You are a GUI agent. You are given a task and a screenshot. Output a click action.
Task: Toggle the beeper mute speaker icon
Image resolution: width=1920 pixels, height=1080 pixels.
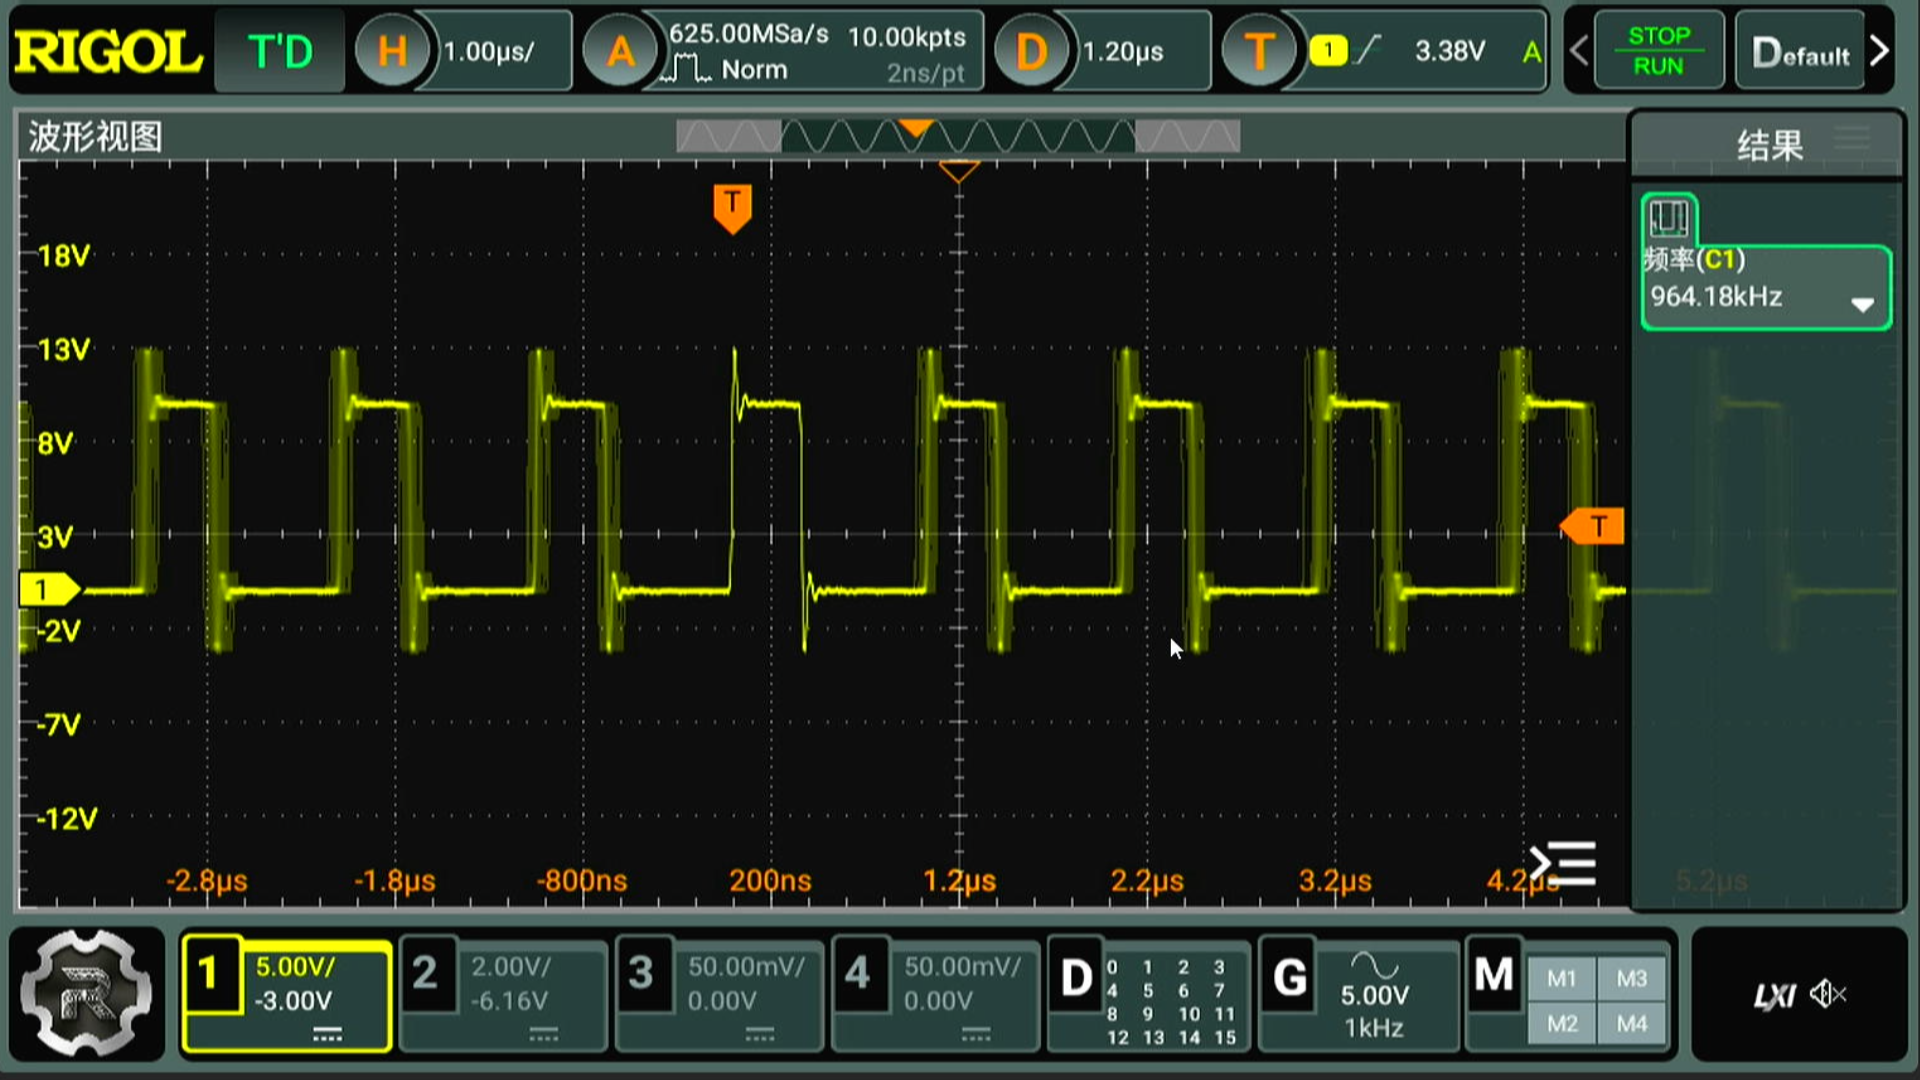pos(1828,994)
